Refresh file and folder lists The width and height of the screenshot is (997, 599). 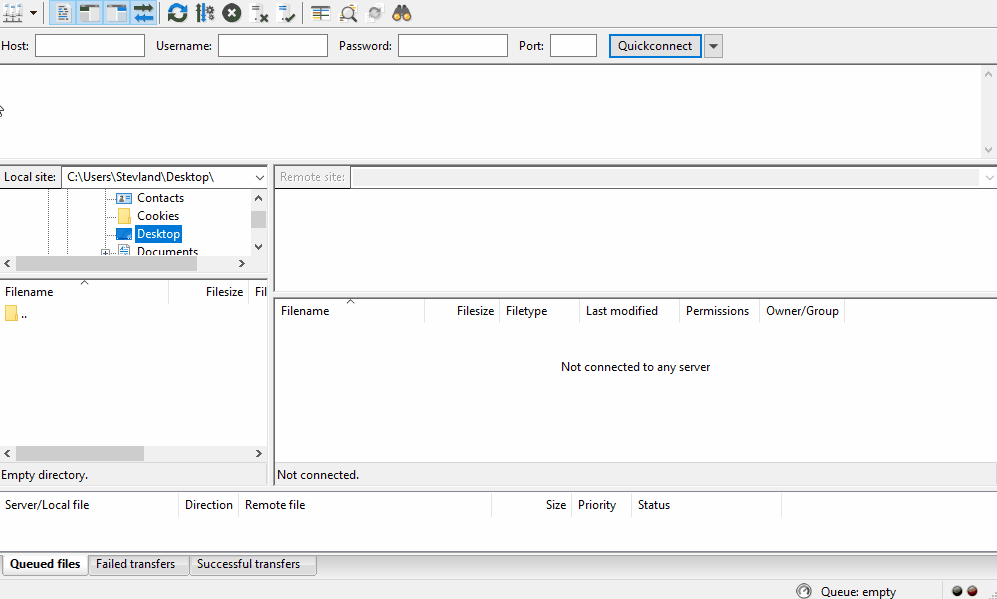pos(177,13)
